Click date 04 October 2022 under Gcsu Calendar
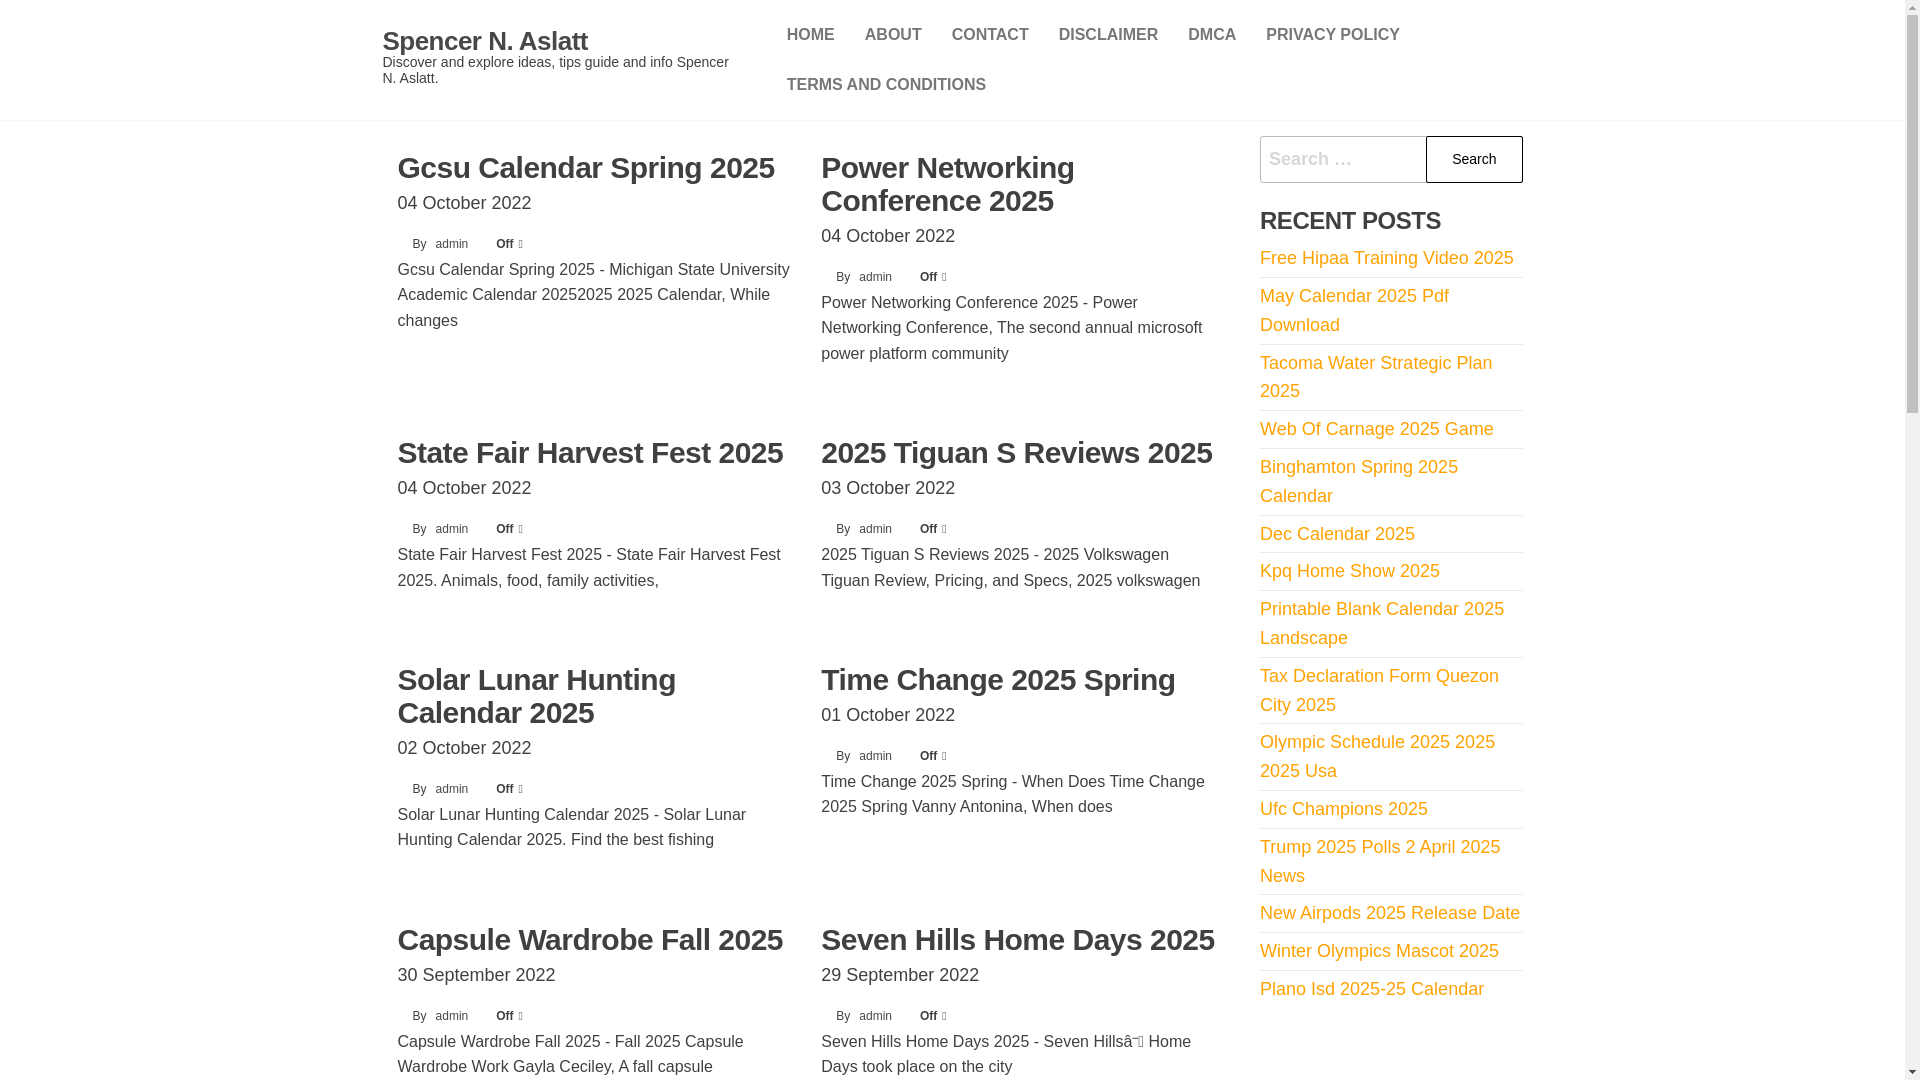The image size is (1920, 1080). coord(464,203)
